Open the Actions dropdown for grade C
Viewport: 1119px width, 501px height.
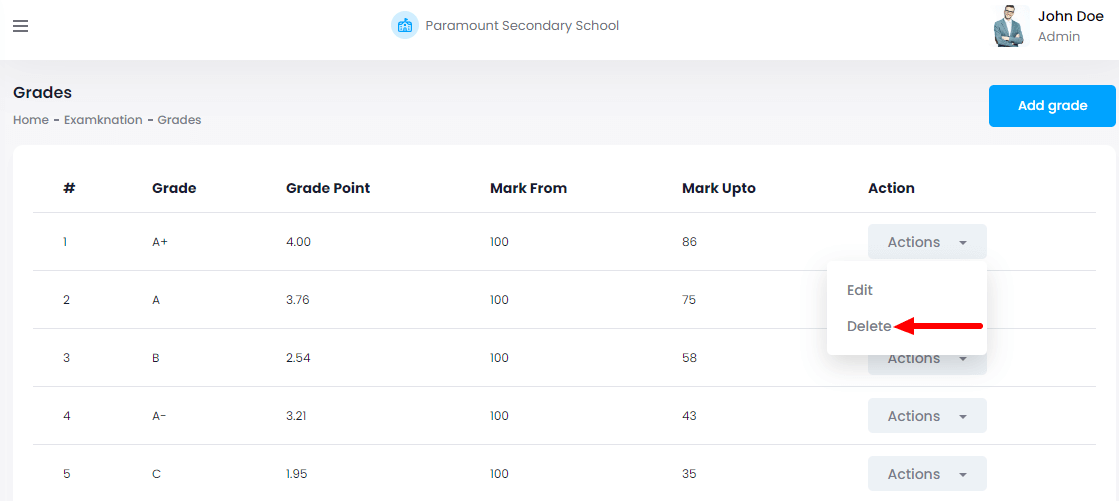click(x=927, y=474)
